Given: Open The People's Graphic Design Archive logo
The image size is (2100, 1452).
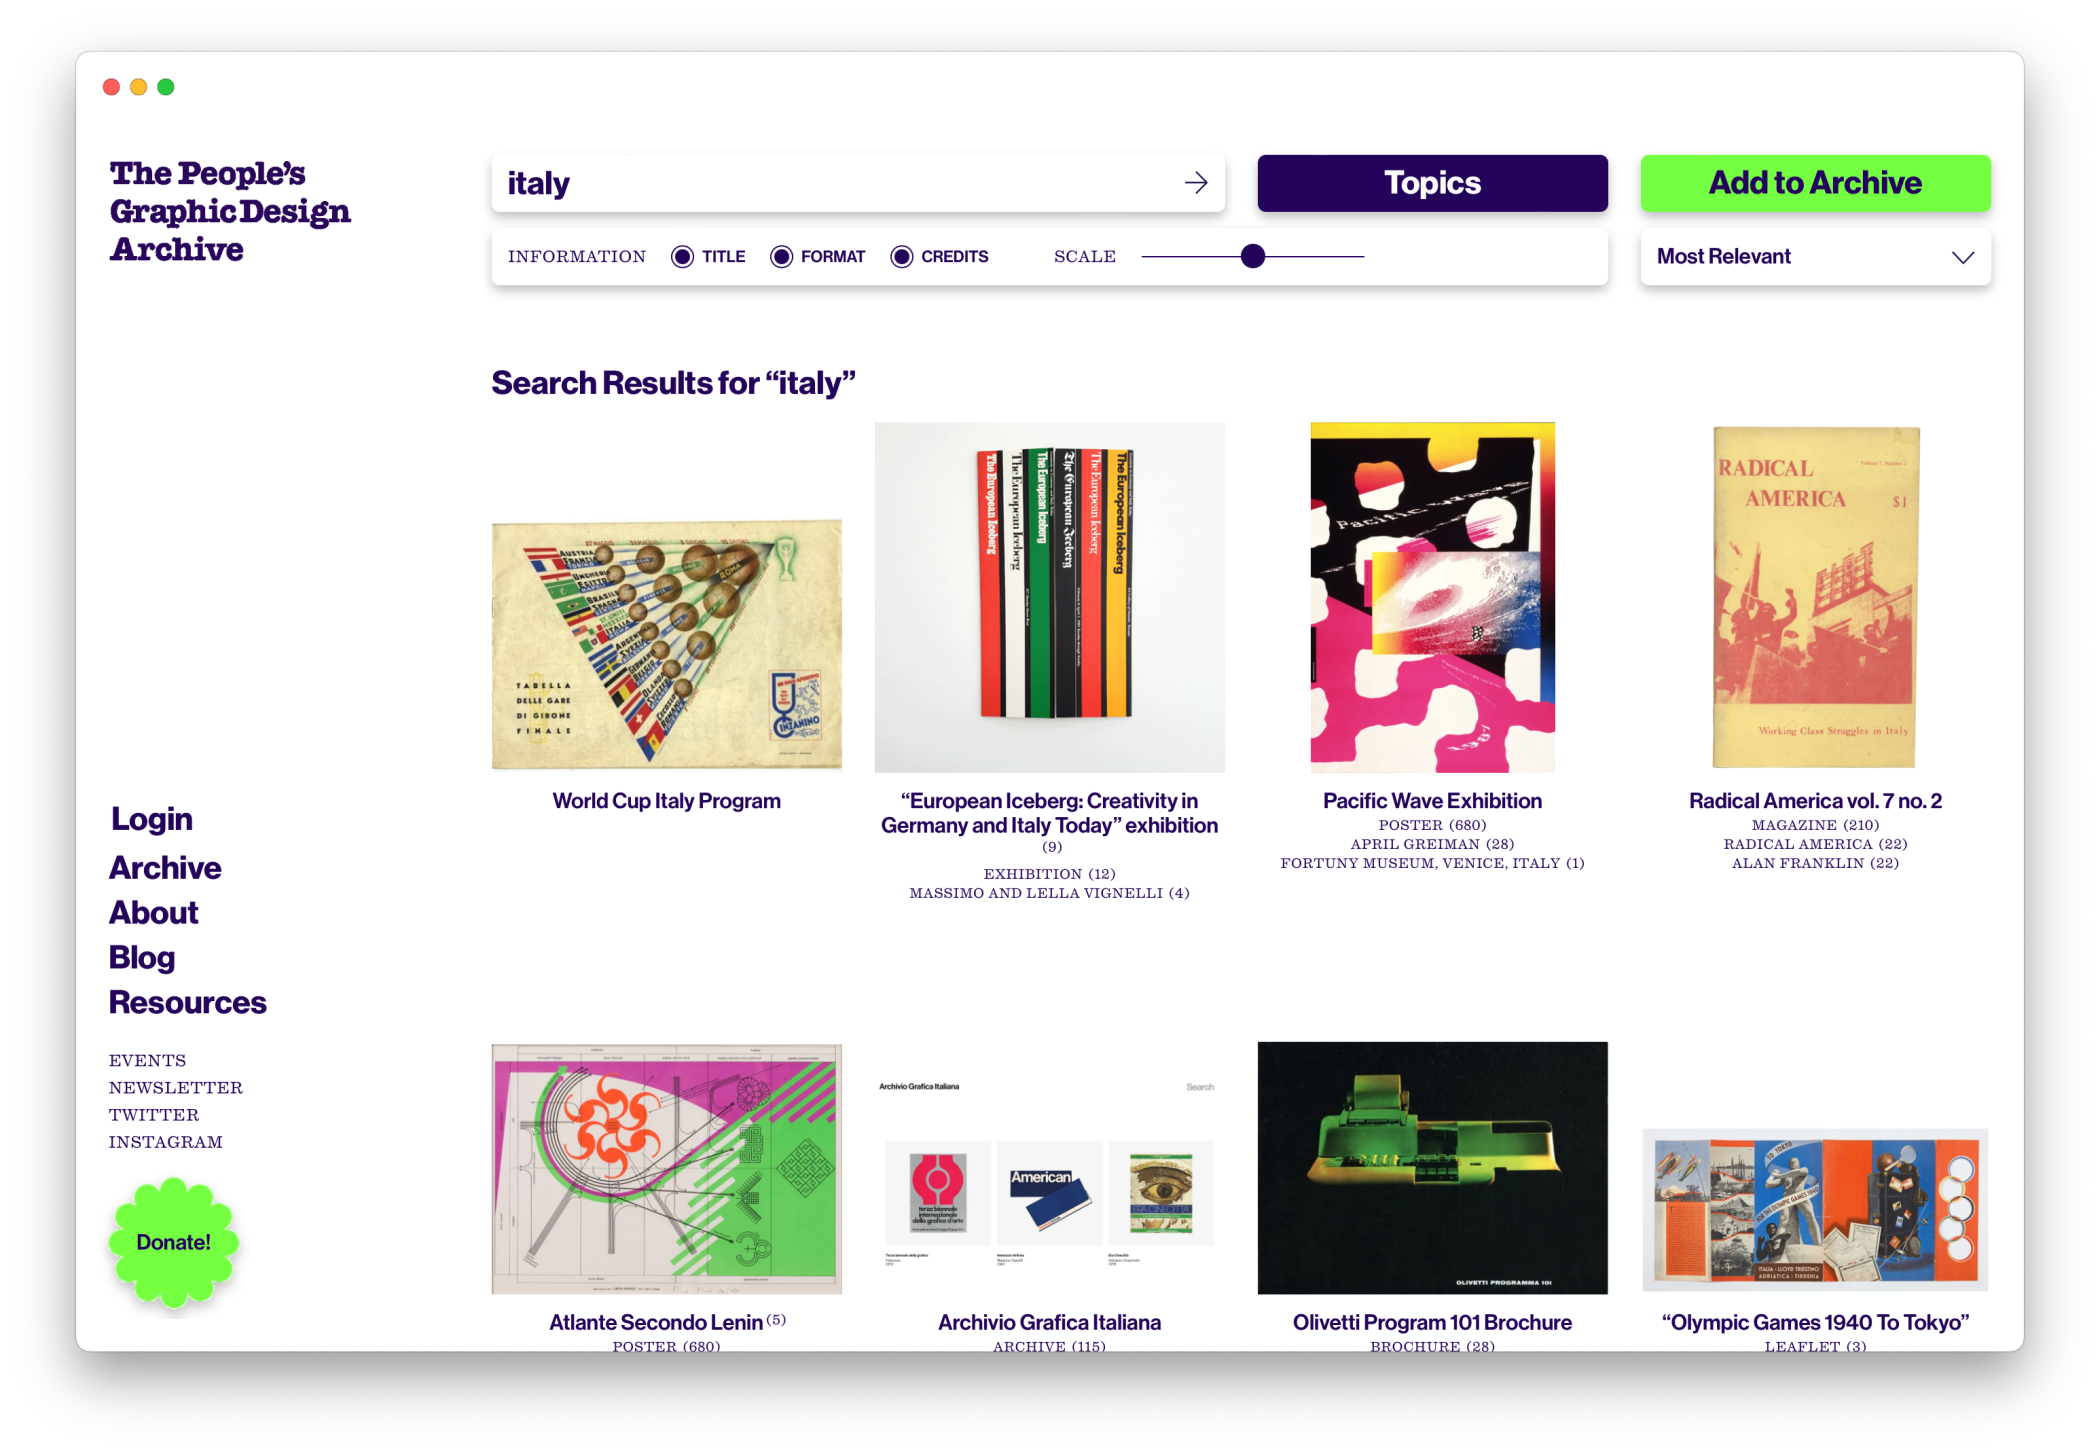Looking at the screenshot, I should tap(230, 211).
